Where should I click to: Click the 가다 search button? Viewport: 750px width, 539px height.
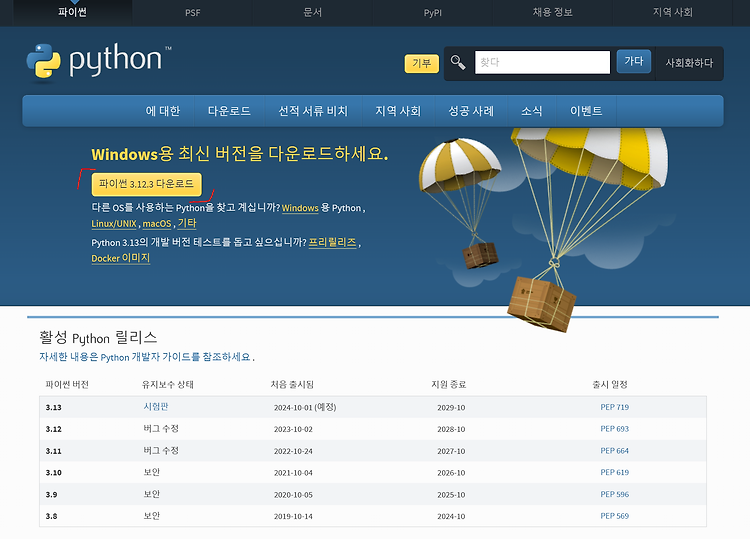tap(634, 61)
